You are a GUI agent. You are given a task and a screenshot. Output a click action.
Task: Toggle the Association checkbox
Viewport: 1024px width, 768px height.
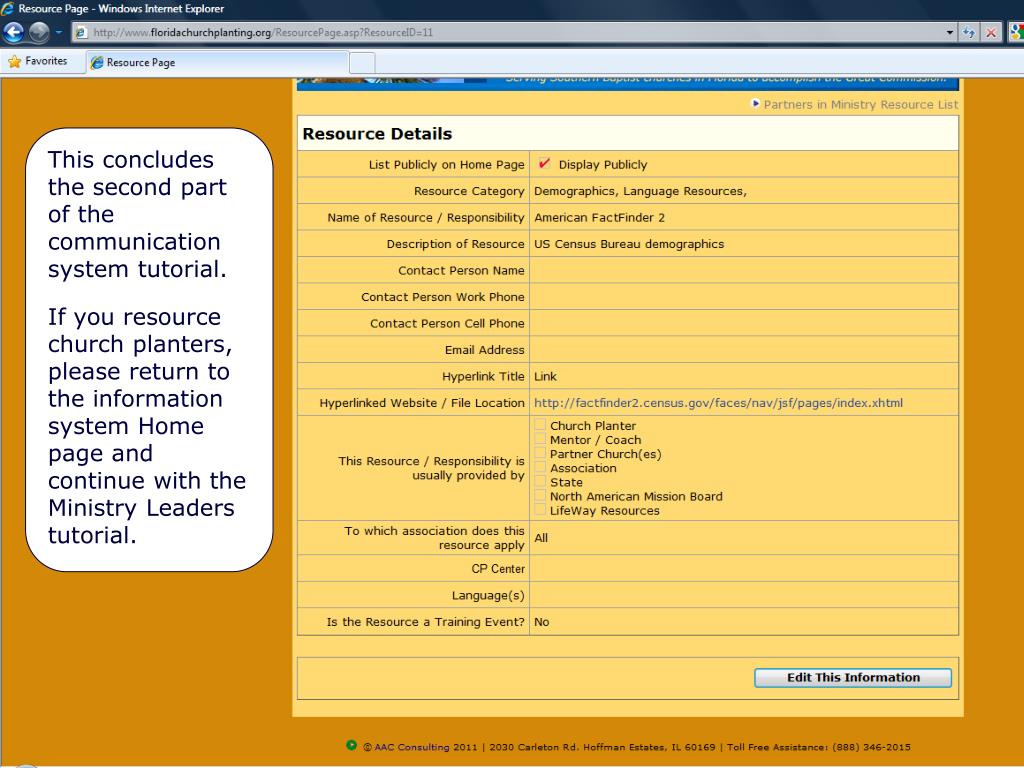[x=540, y=467]
